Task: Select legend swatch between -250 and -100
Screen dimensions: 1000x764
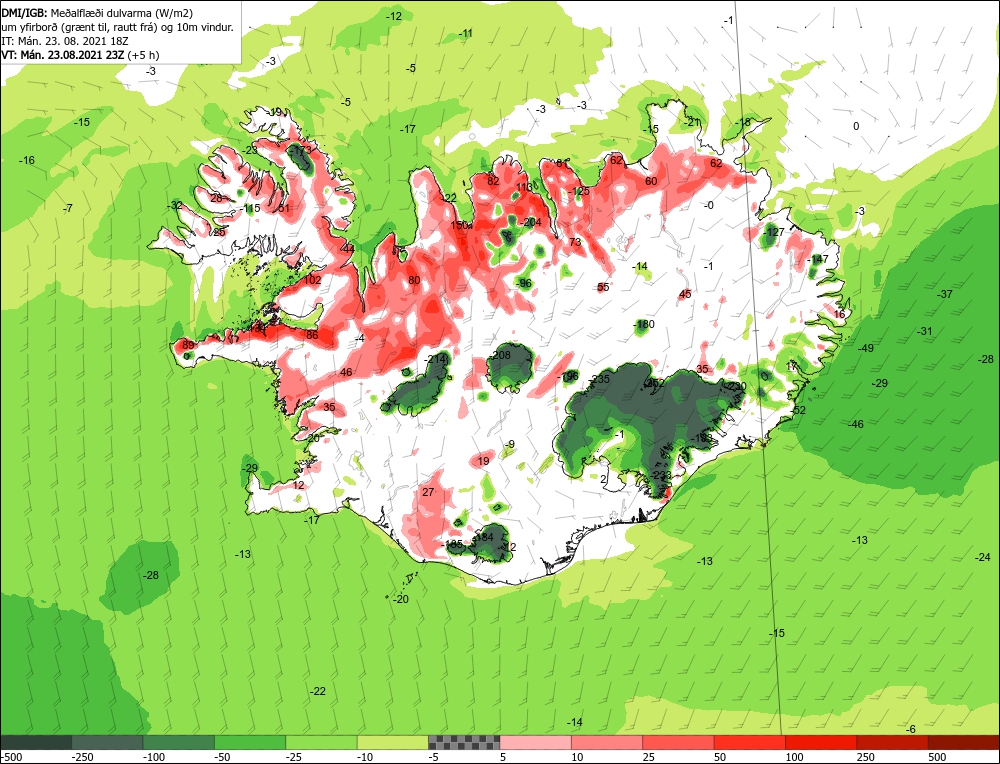Action: 108,742
